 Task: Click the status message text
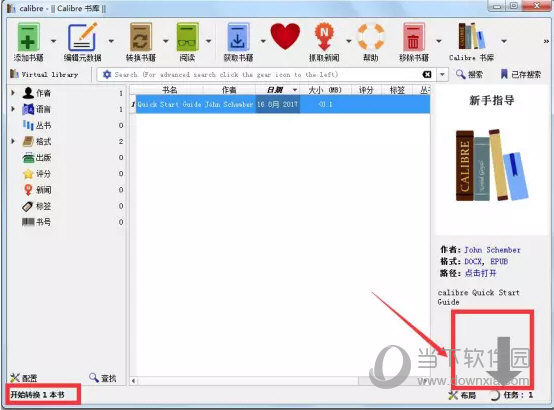[x=37, y=394]
